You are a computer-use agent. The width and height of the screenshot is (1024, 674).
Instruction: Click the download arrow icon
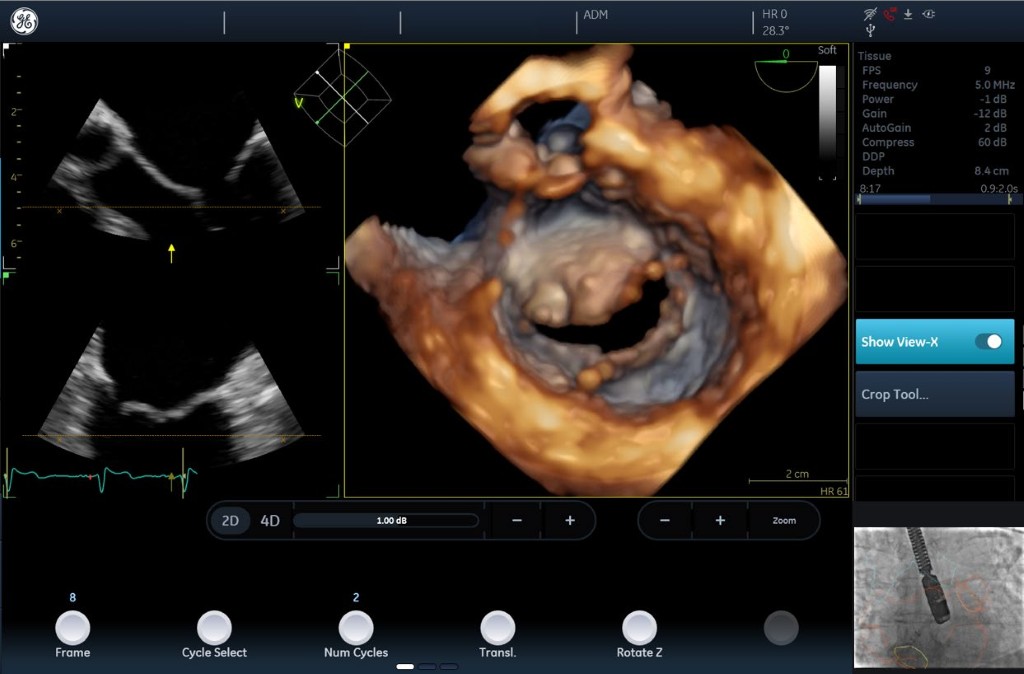coord(908,14)
